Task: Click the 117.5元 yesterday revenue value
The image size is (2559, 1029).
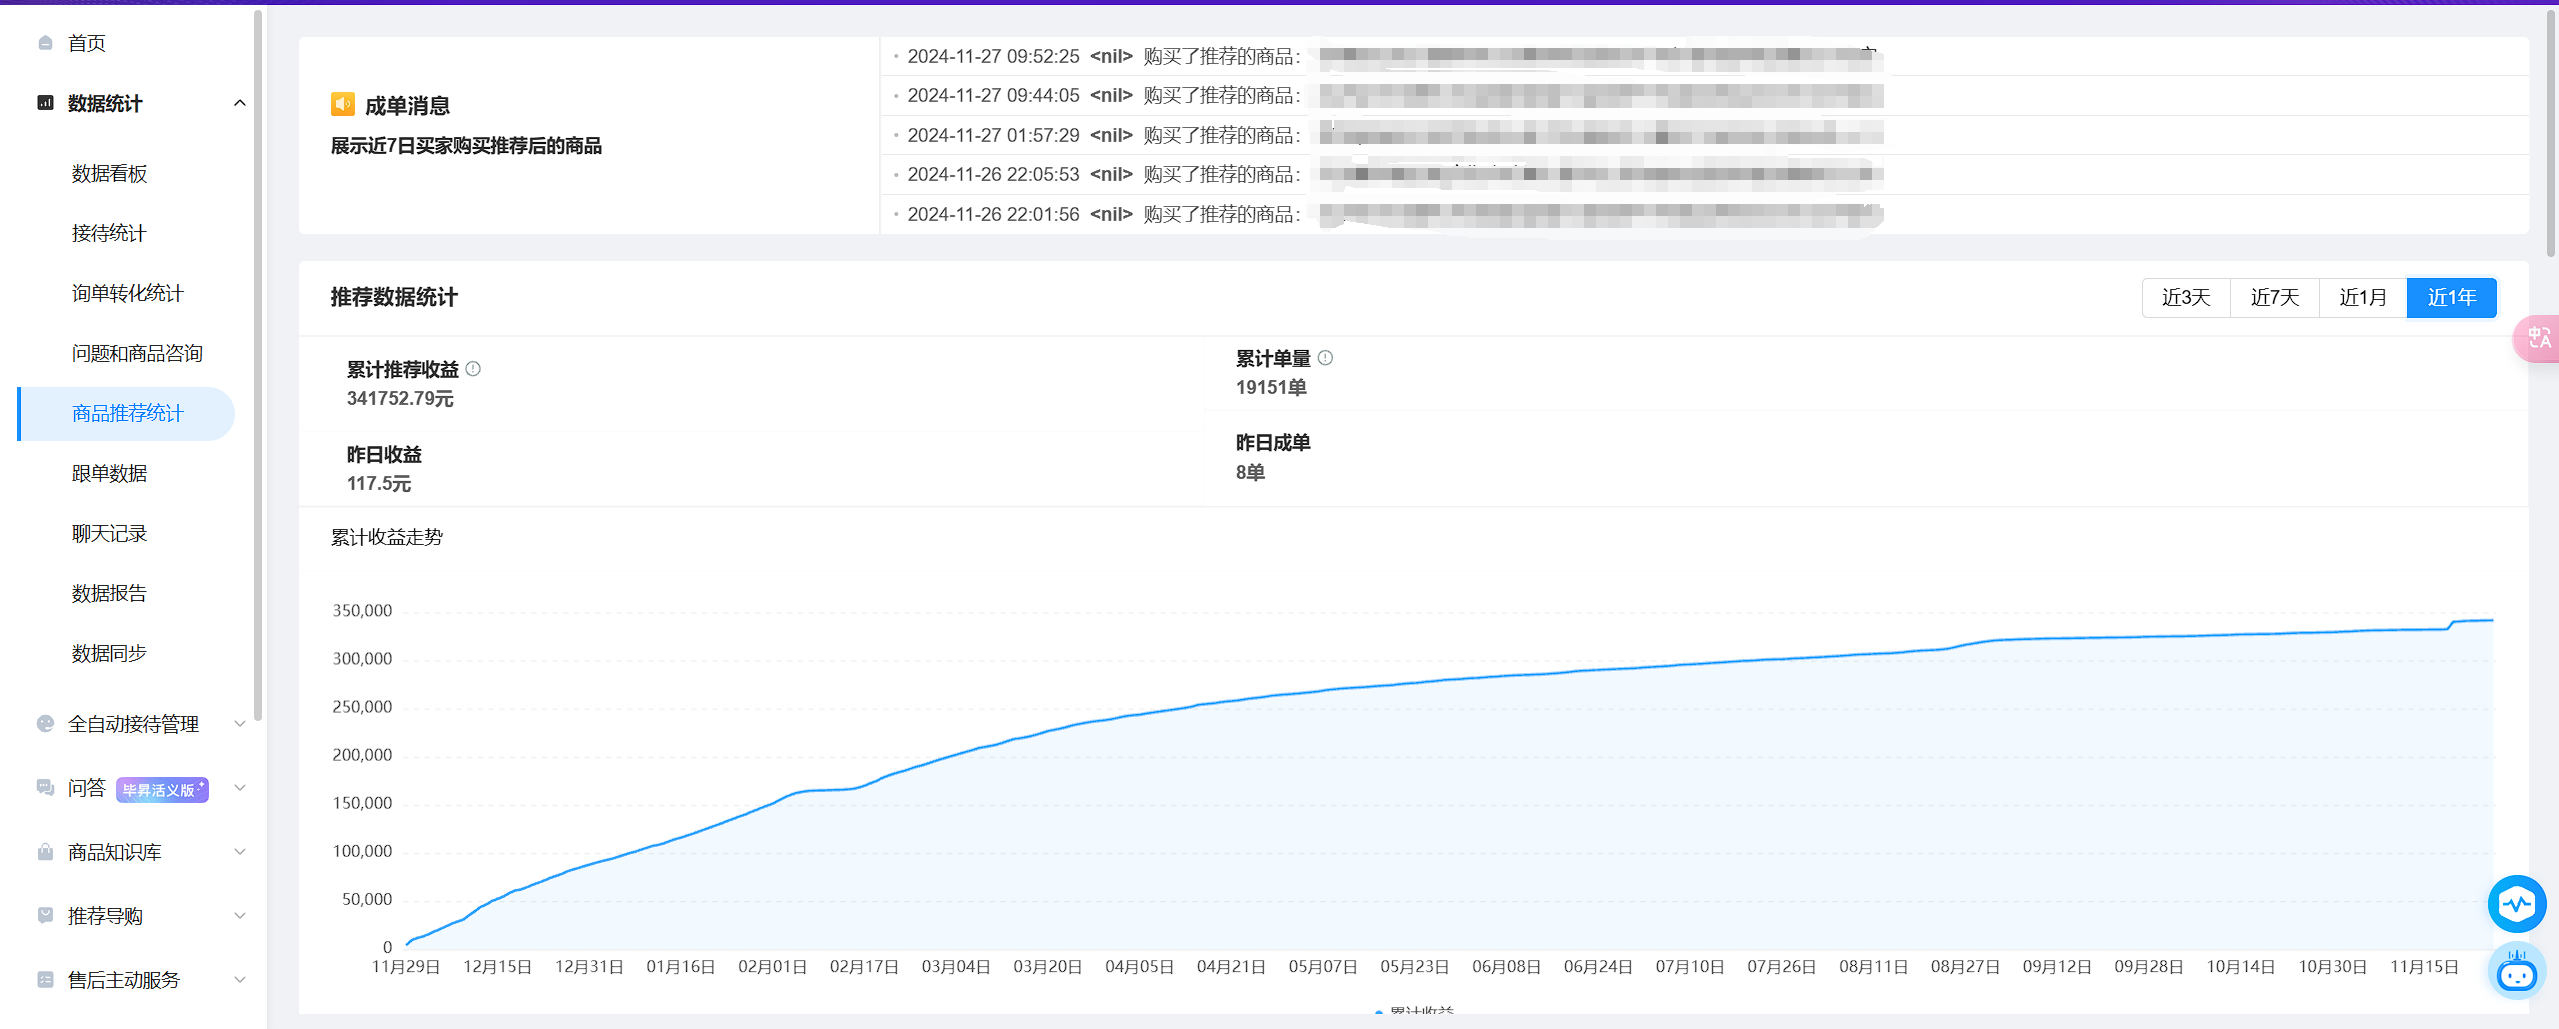Action: (x=379, y=484)
